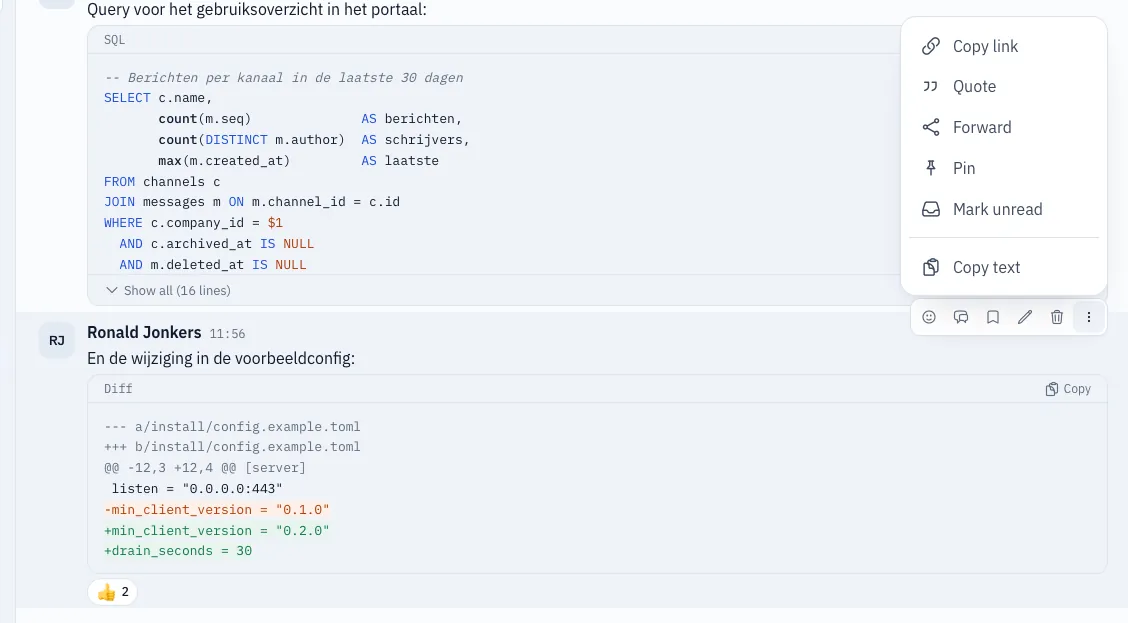This screenshot has height=623, width=1128.
Task: Add an emoji reaction to the message
Action: 929,317
